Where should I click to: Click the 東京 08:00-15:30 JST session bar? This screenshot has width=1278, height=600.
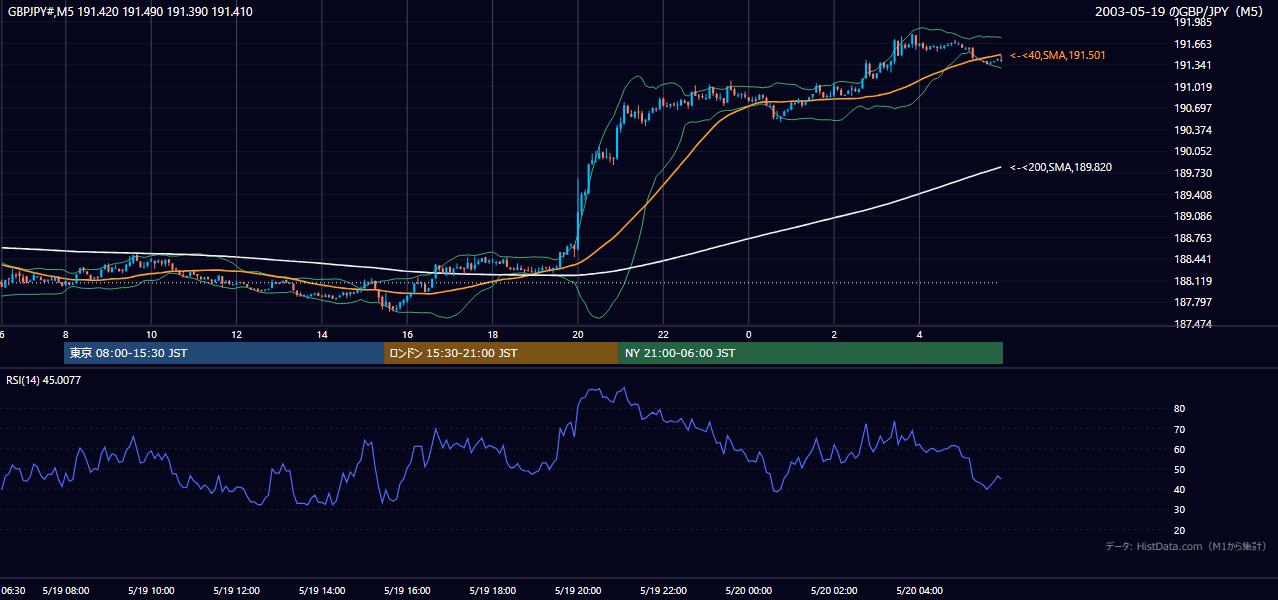point(223,353)
